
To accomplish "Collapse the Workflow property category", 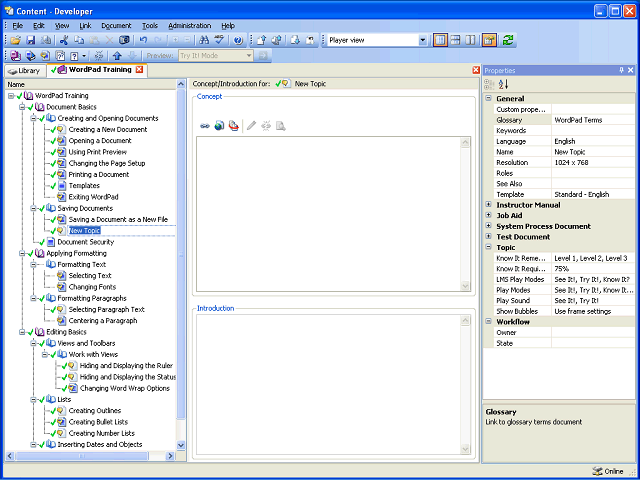I will tap(488, 322).
